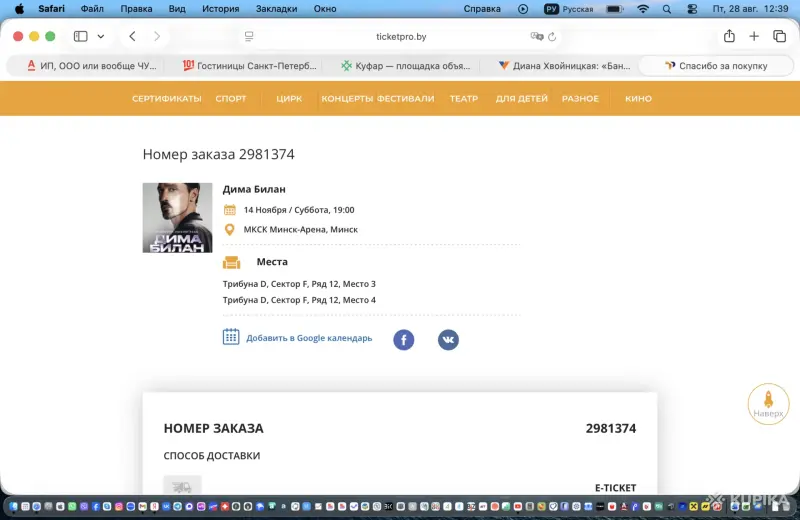The height and width of the screenshot is (520, 800).
Task: Open the Закладки menu
Action: (276, 9)
